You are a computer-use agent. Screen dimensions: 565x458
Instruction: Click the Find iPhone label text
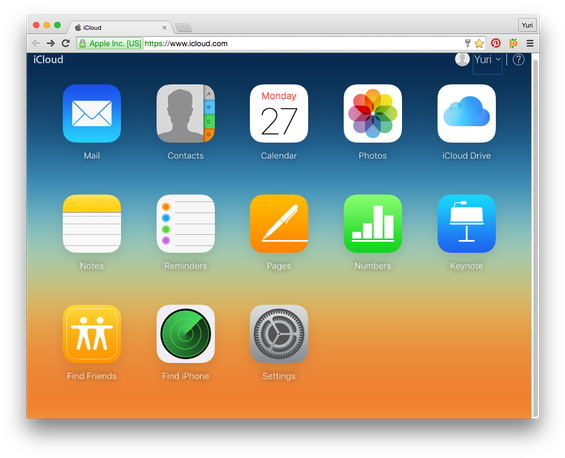[x=186, y=376]
